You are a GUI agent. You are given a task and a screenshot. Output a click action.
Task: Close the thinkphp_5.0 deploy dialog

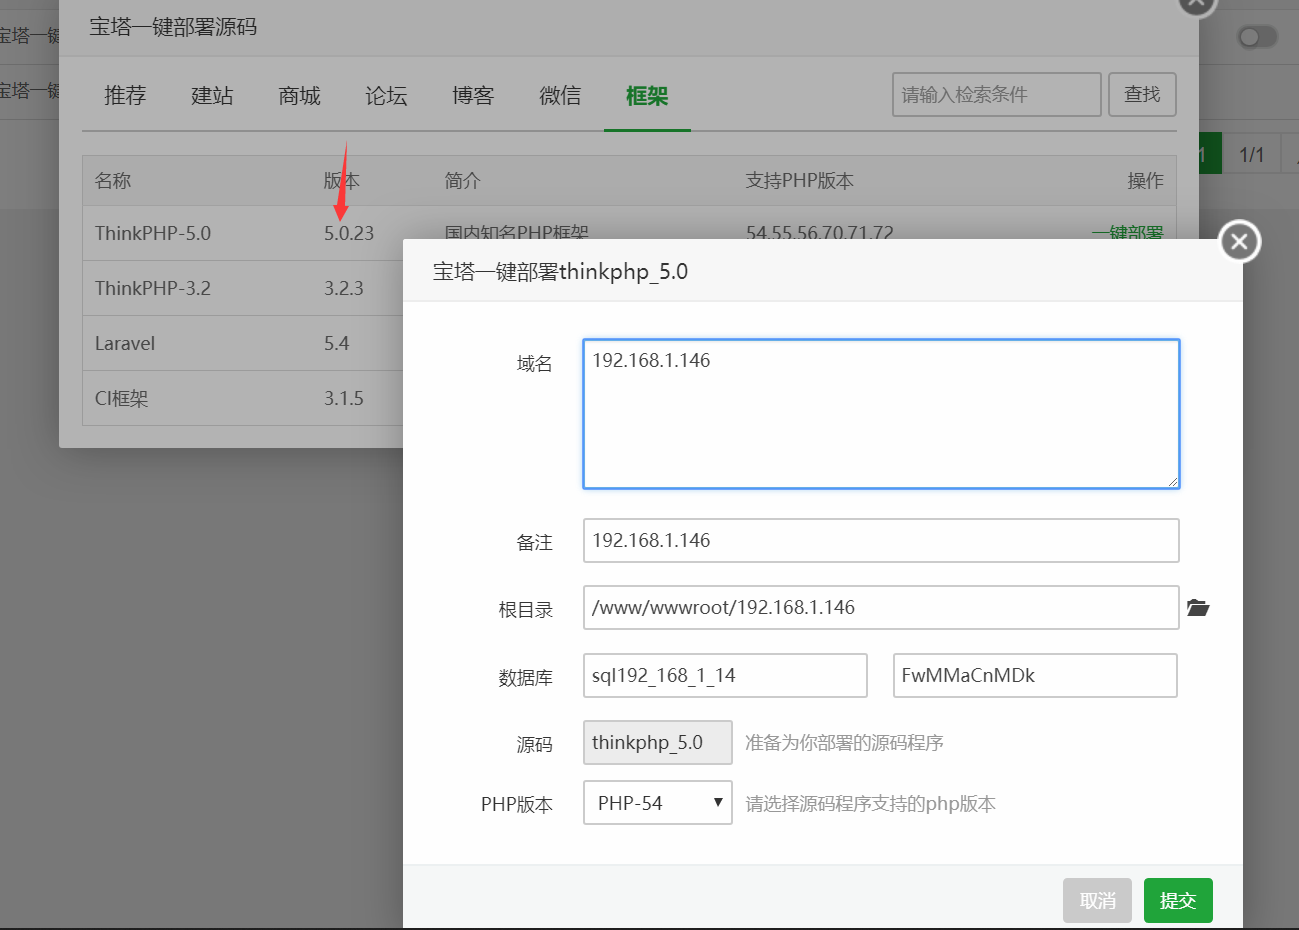[1239, 241]
